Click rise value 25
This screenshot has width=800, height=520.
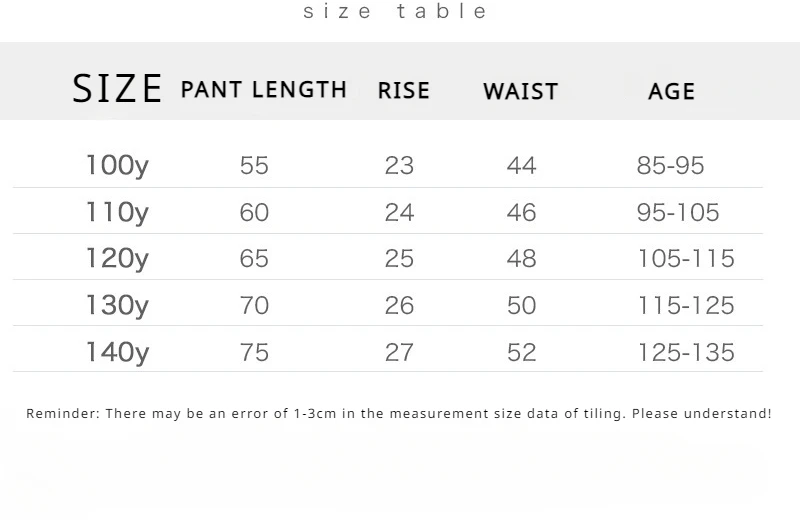[x=399, y=258]
